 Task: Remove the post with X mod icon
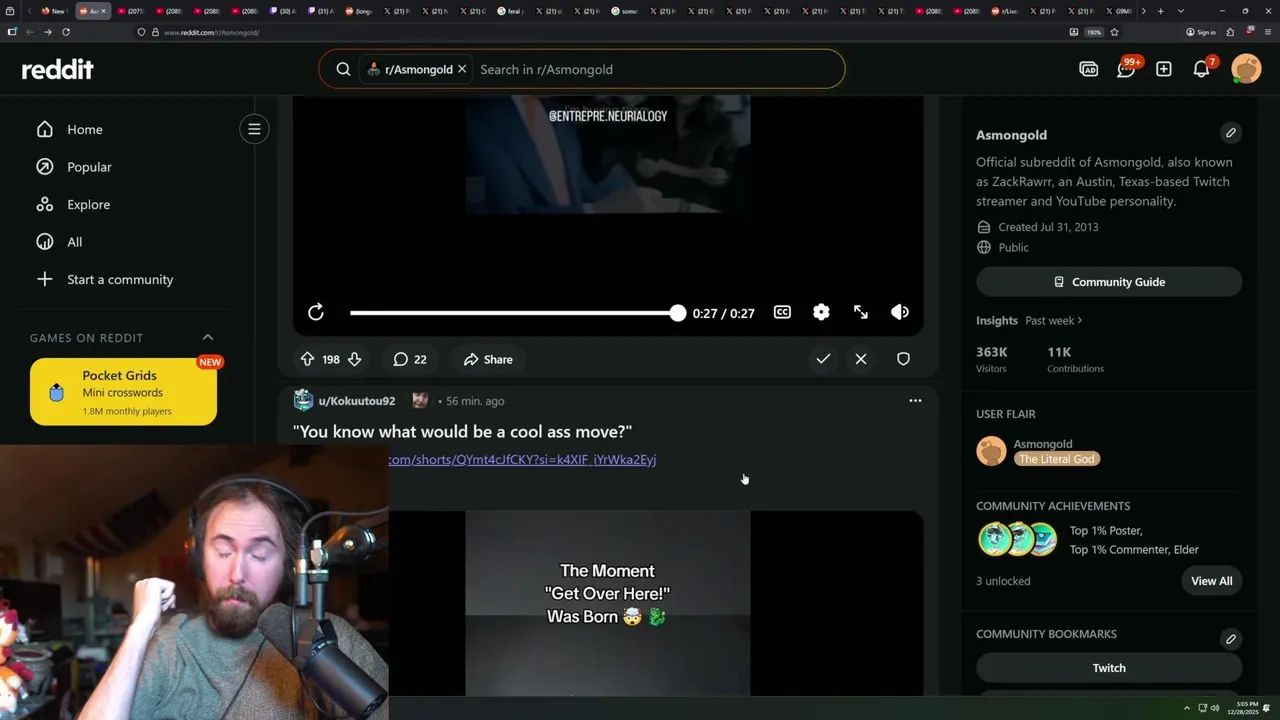click(x=861, y=359)
